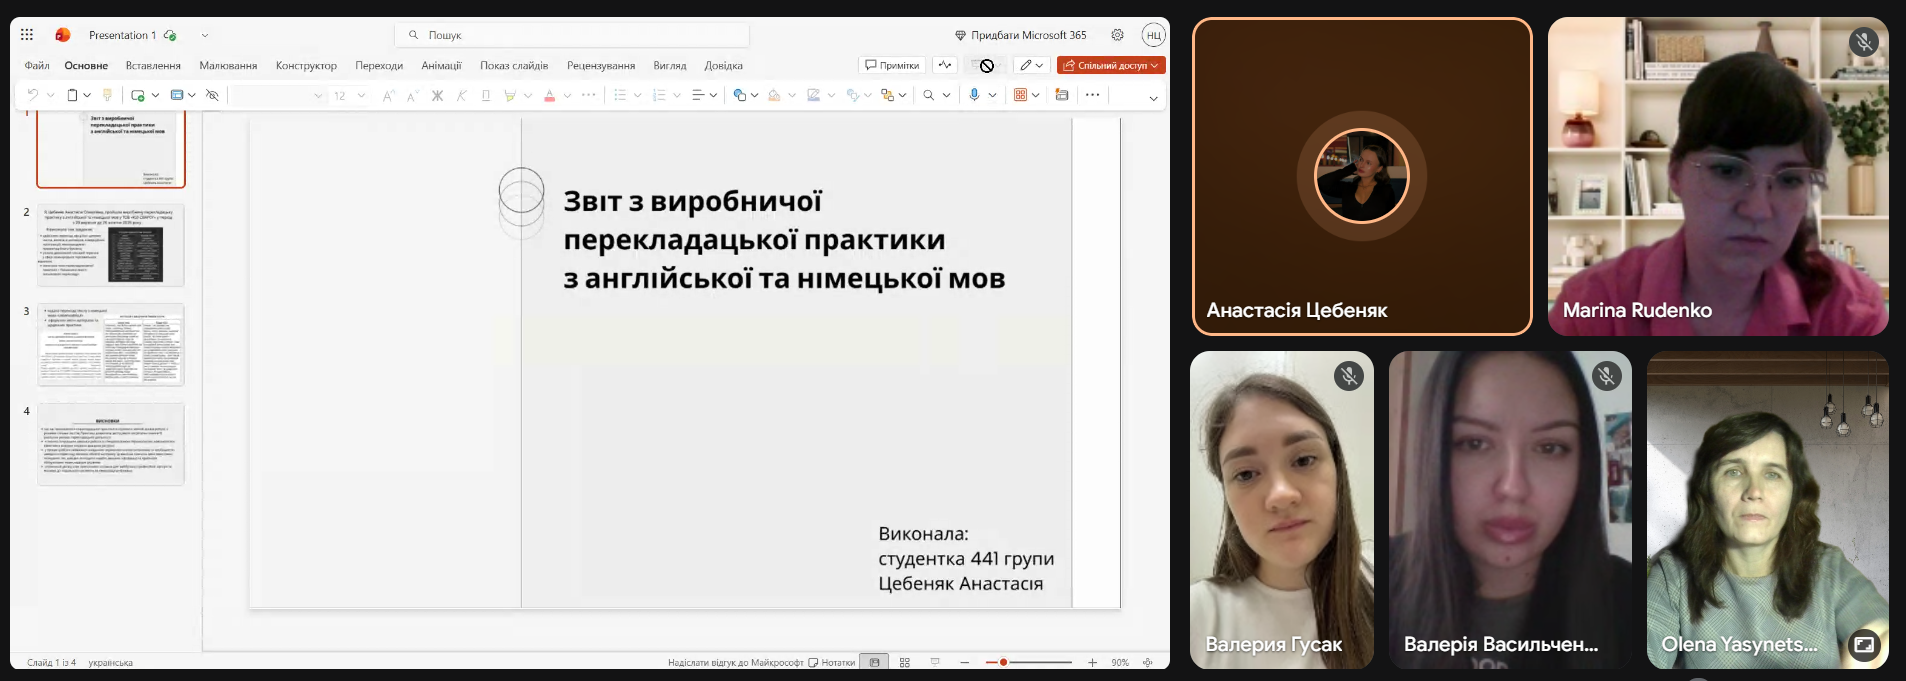Open the slide layout dropdown arrow

(192, 95)
